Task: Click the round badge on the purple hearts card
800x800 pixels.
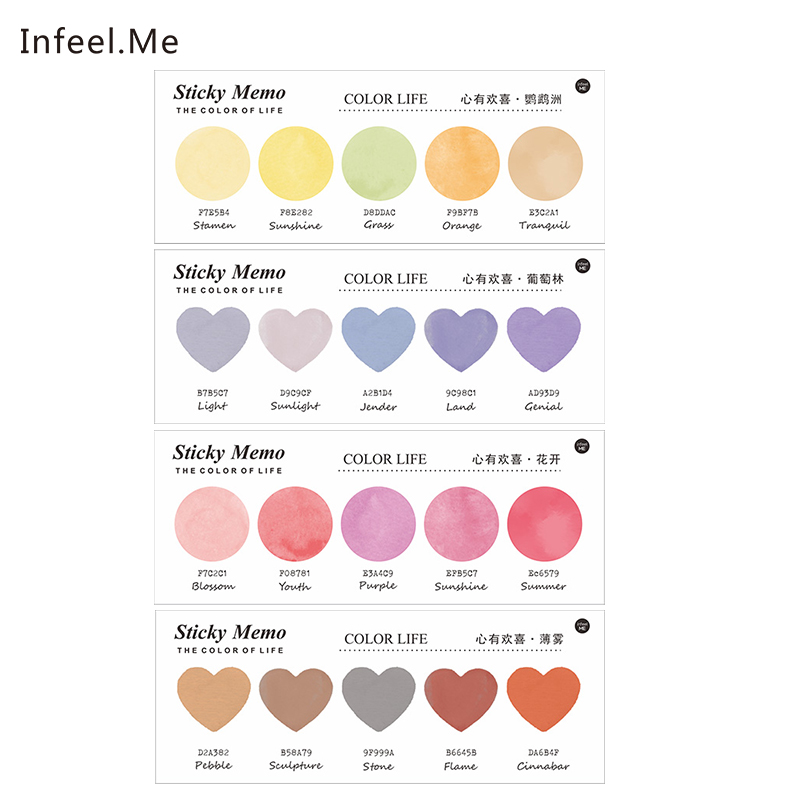Action: pos(583,265)
